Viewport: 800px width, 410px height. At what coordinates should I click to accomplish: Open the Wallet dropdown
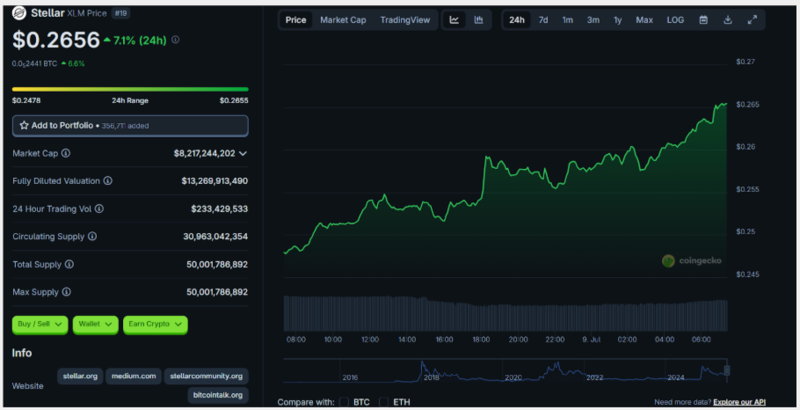(96, 324)
